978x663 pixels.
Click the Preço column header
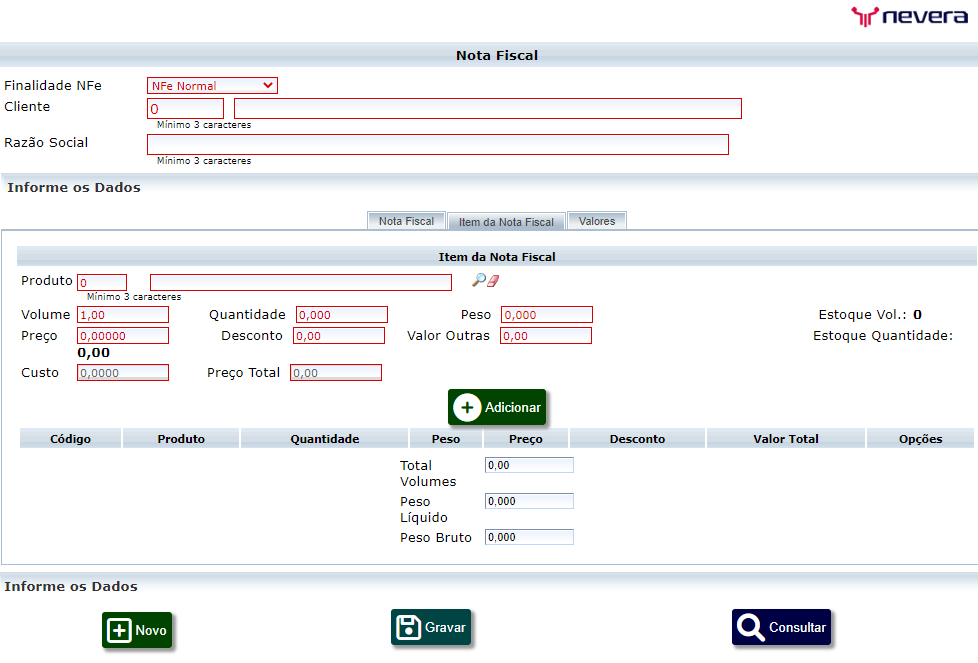(526, 438)
